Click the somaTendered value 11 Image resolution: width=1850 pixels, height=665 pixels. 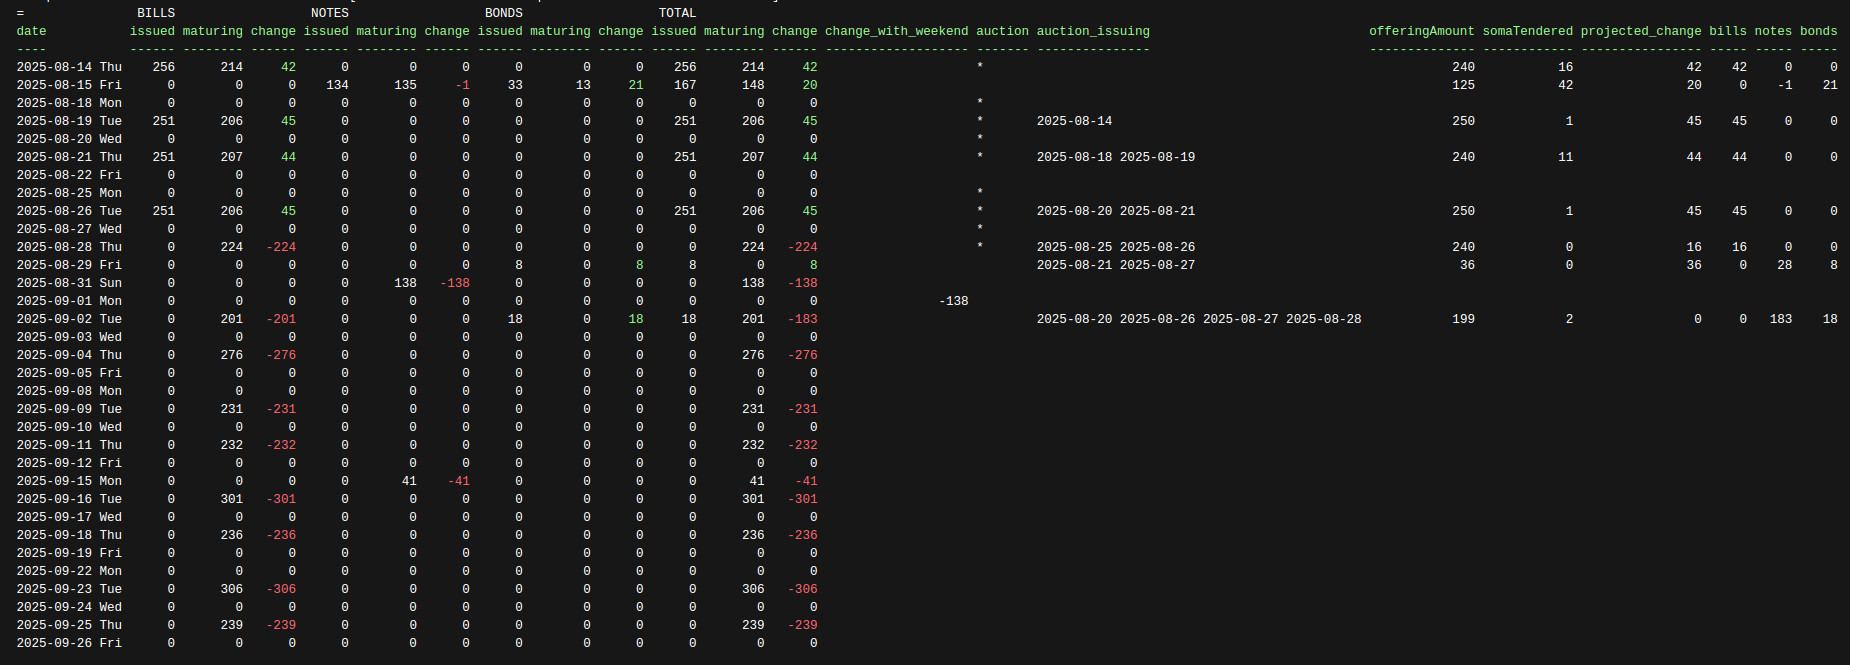point(1565,157)
